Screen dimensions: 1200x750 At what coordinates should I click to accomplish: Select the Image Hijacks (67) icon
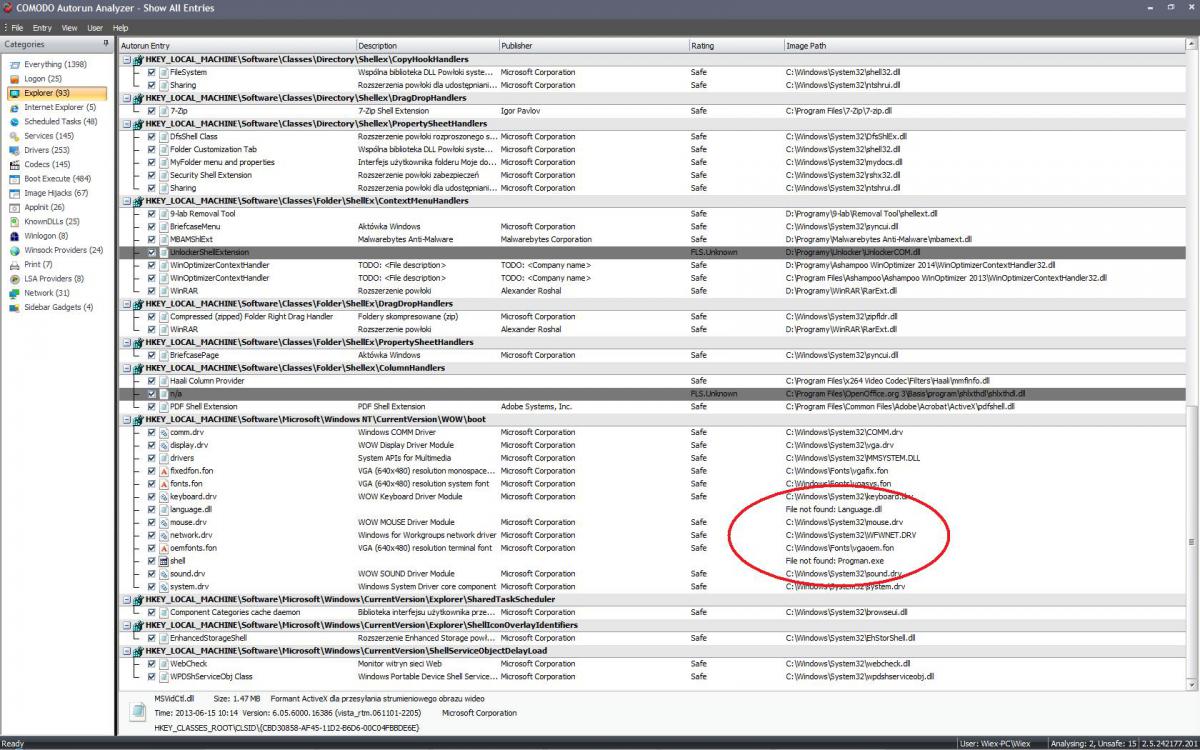(x=14, y=193)
